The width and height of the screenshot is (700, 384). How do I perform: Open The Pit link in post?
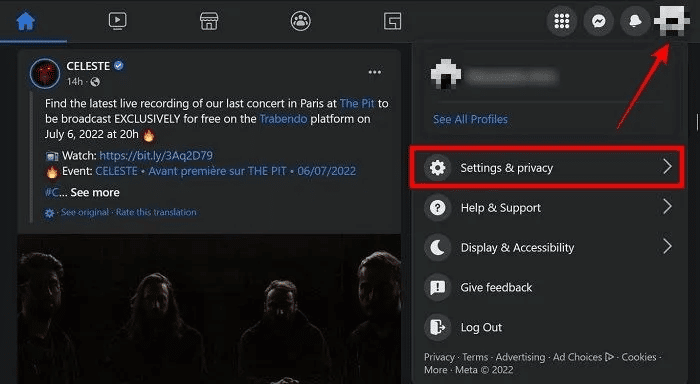pos(357,104)
